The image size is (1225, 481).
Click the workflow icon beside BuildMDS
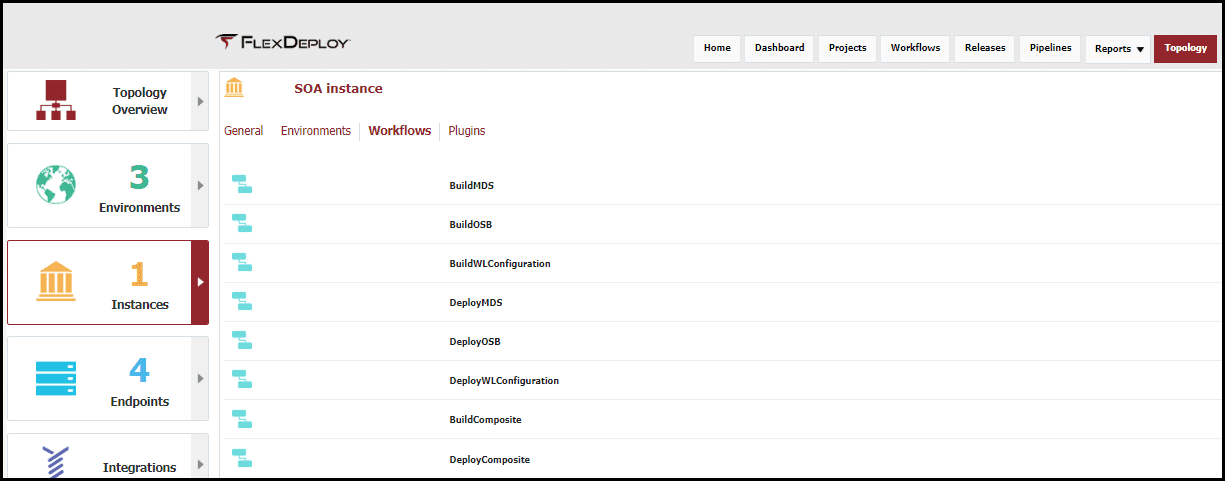(x=242, y=185)
